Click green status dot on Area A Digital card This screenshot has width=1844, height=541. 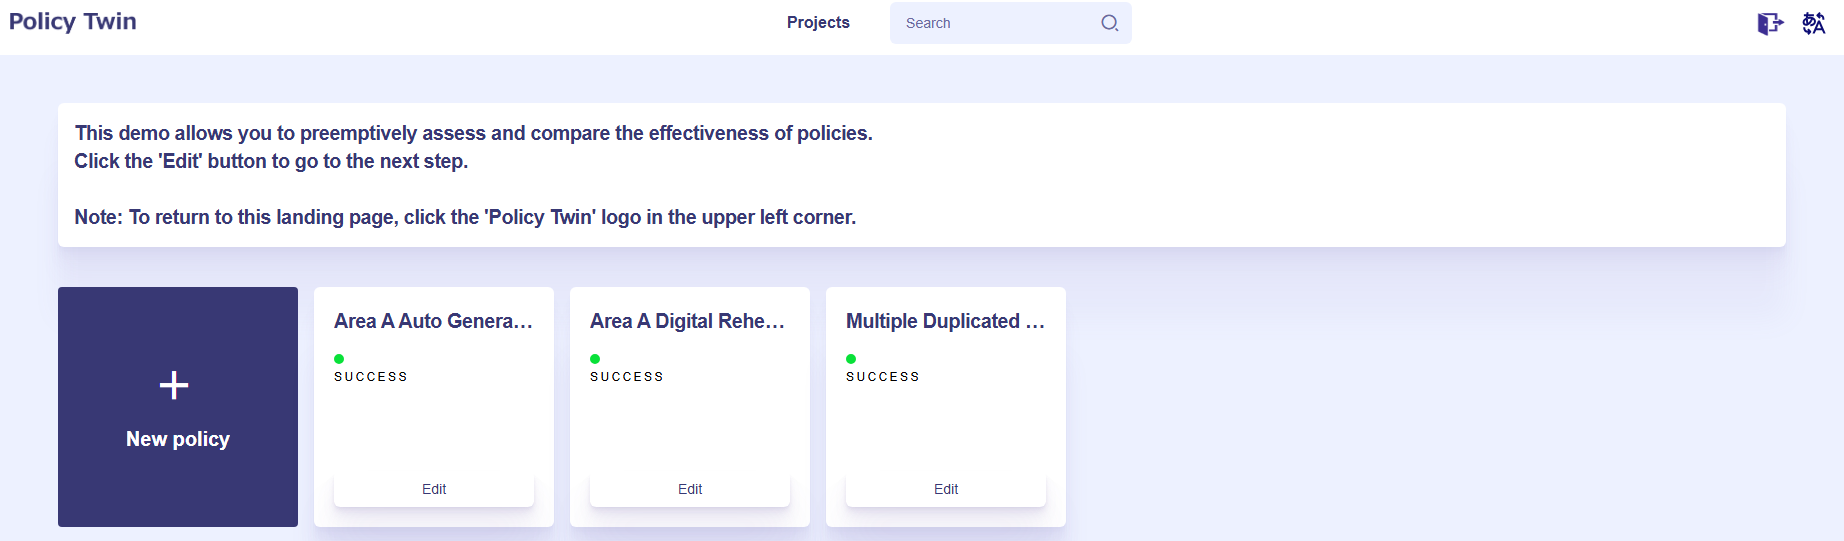(595, 359)
